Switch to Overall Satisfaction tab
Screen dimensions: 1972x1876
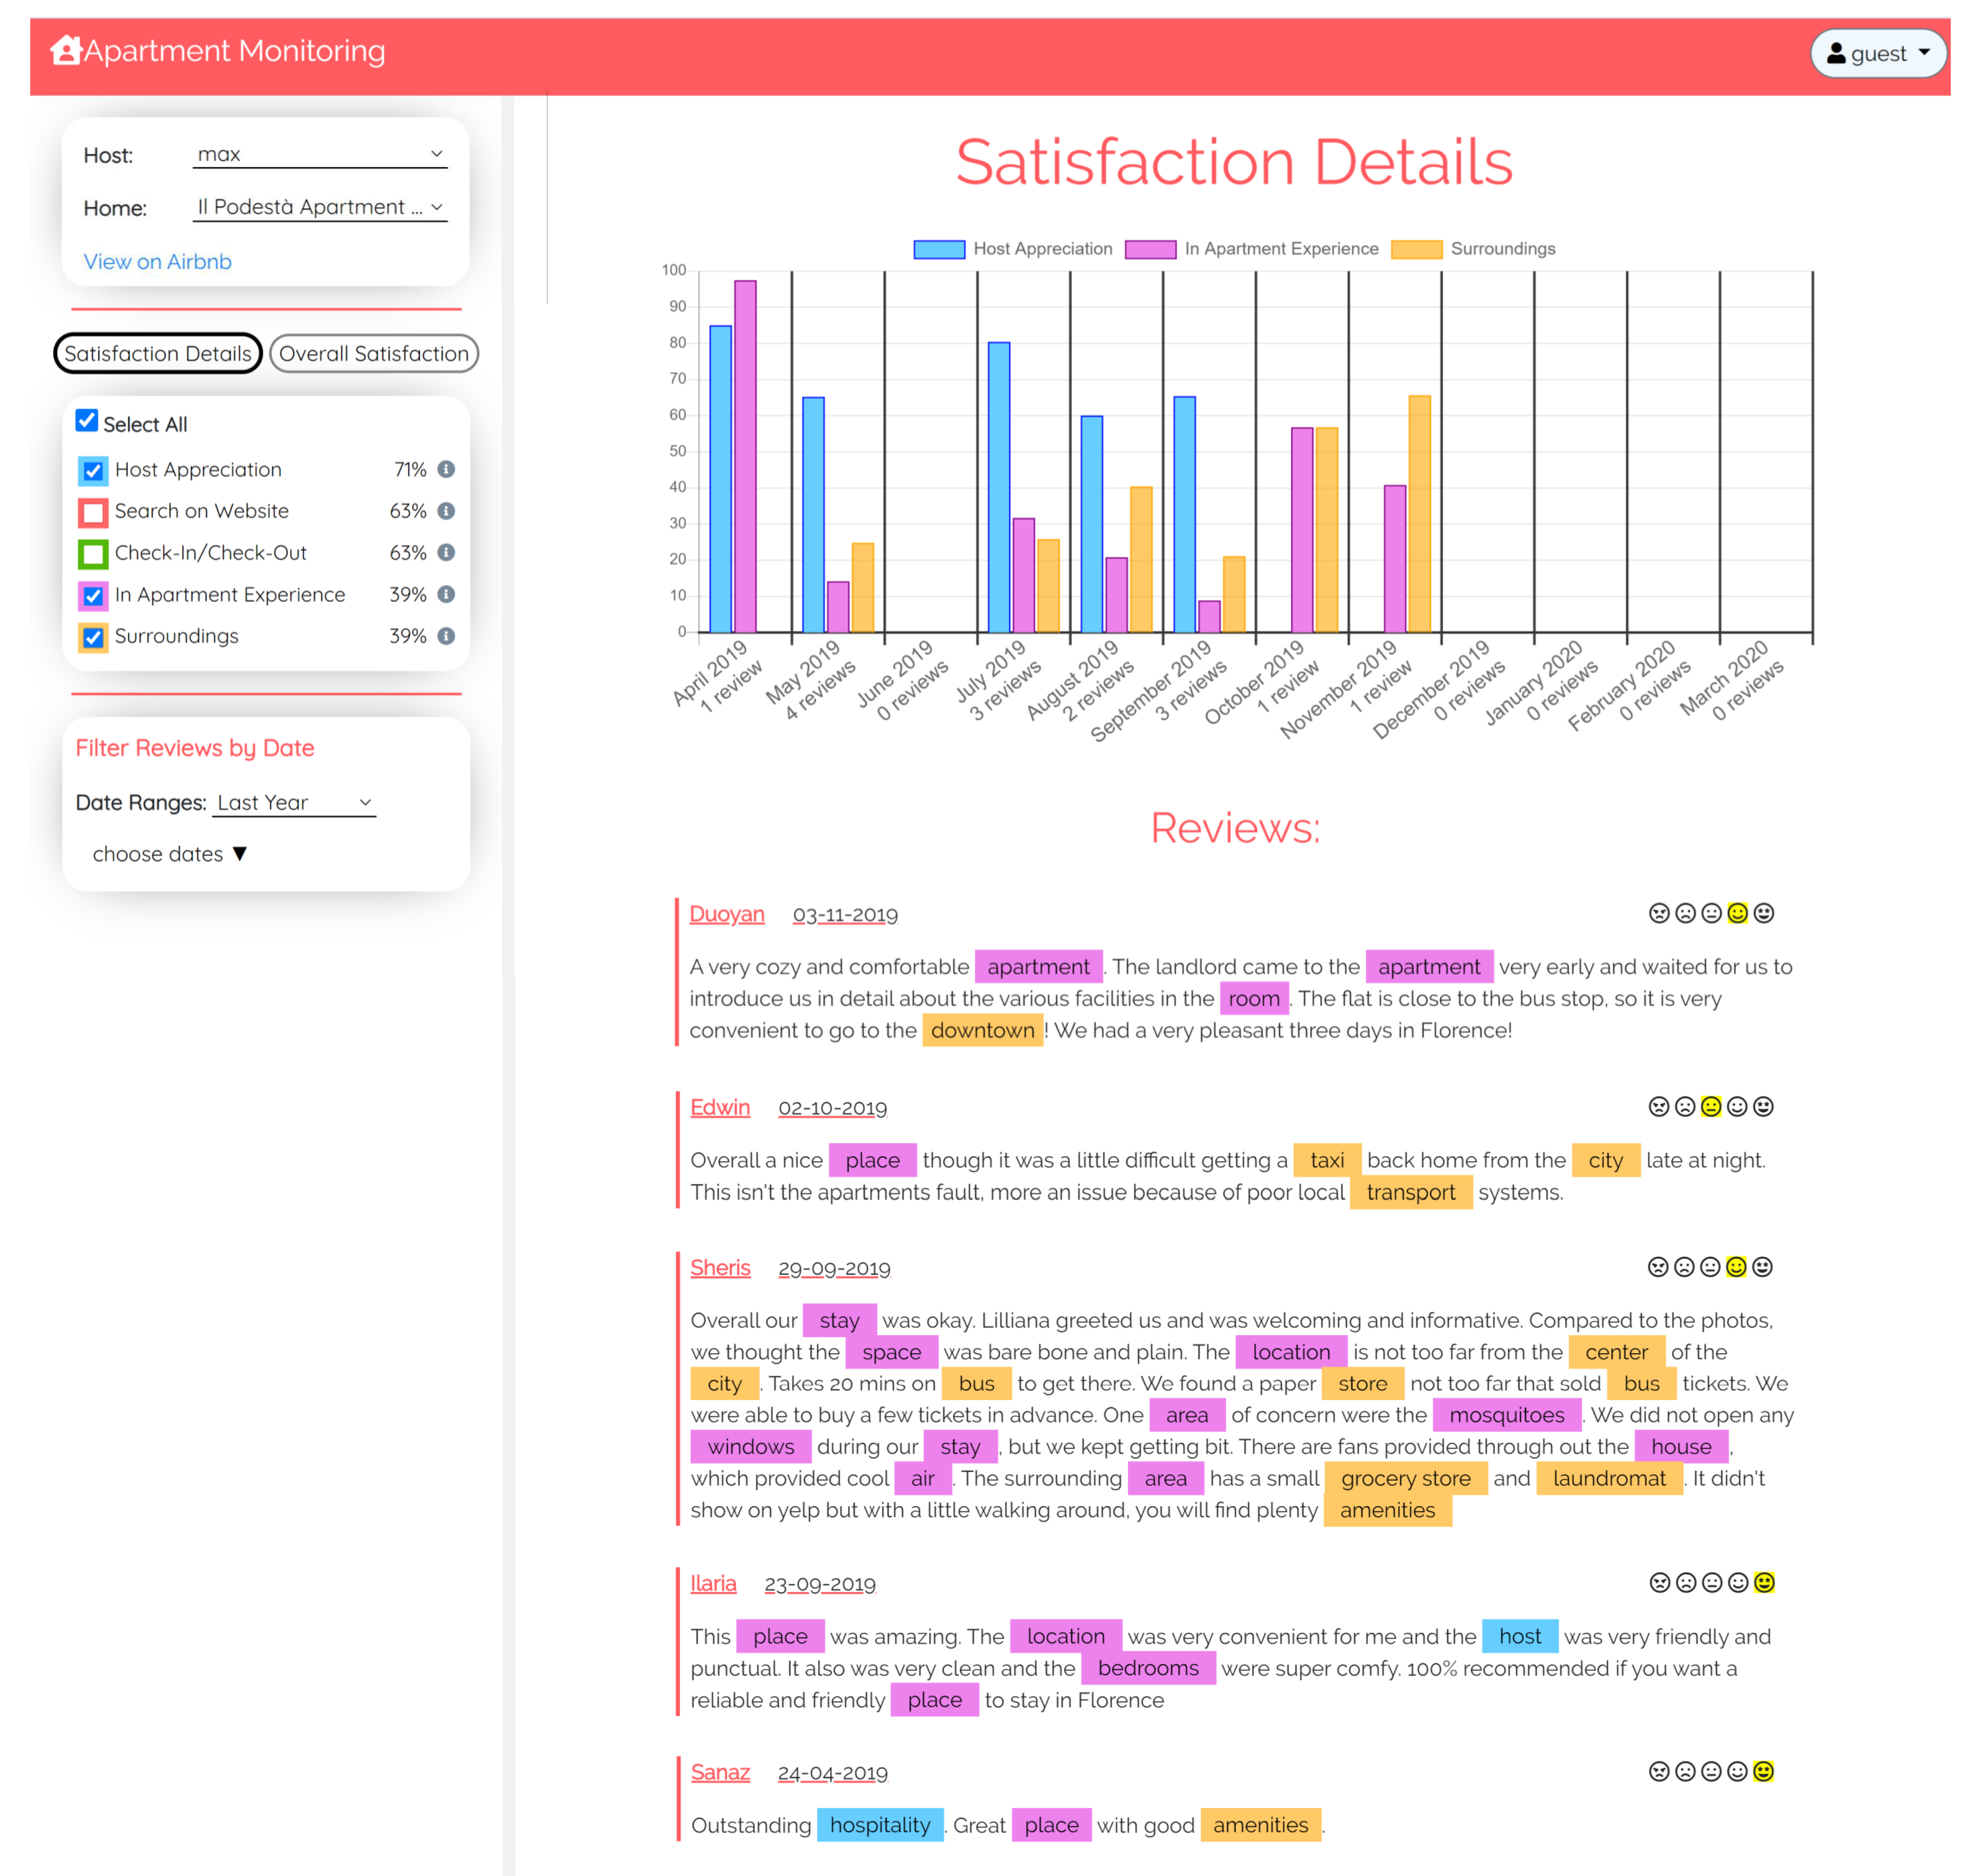point(373,353)
